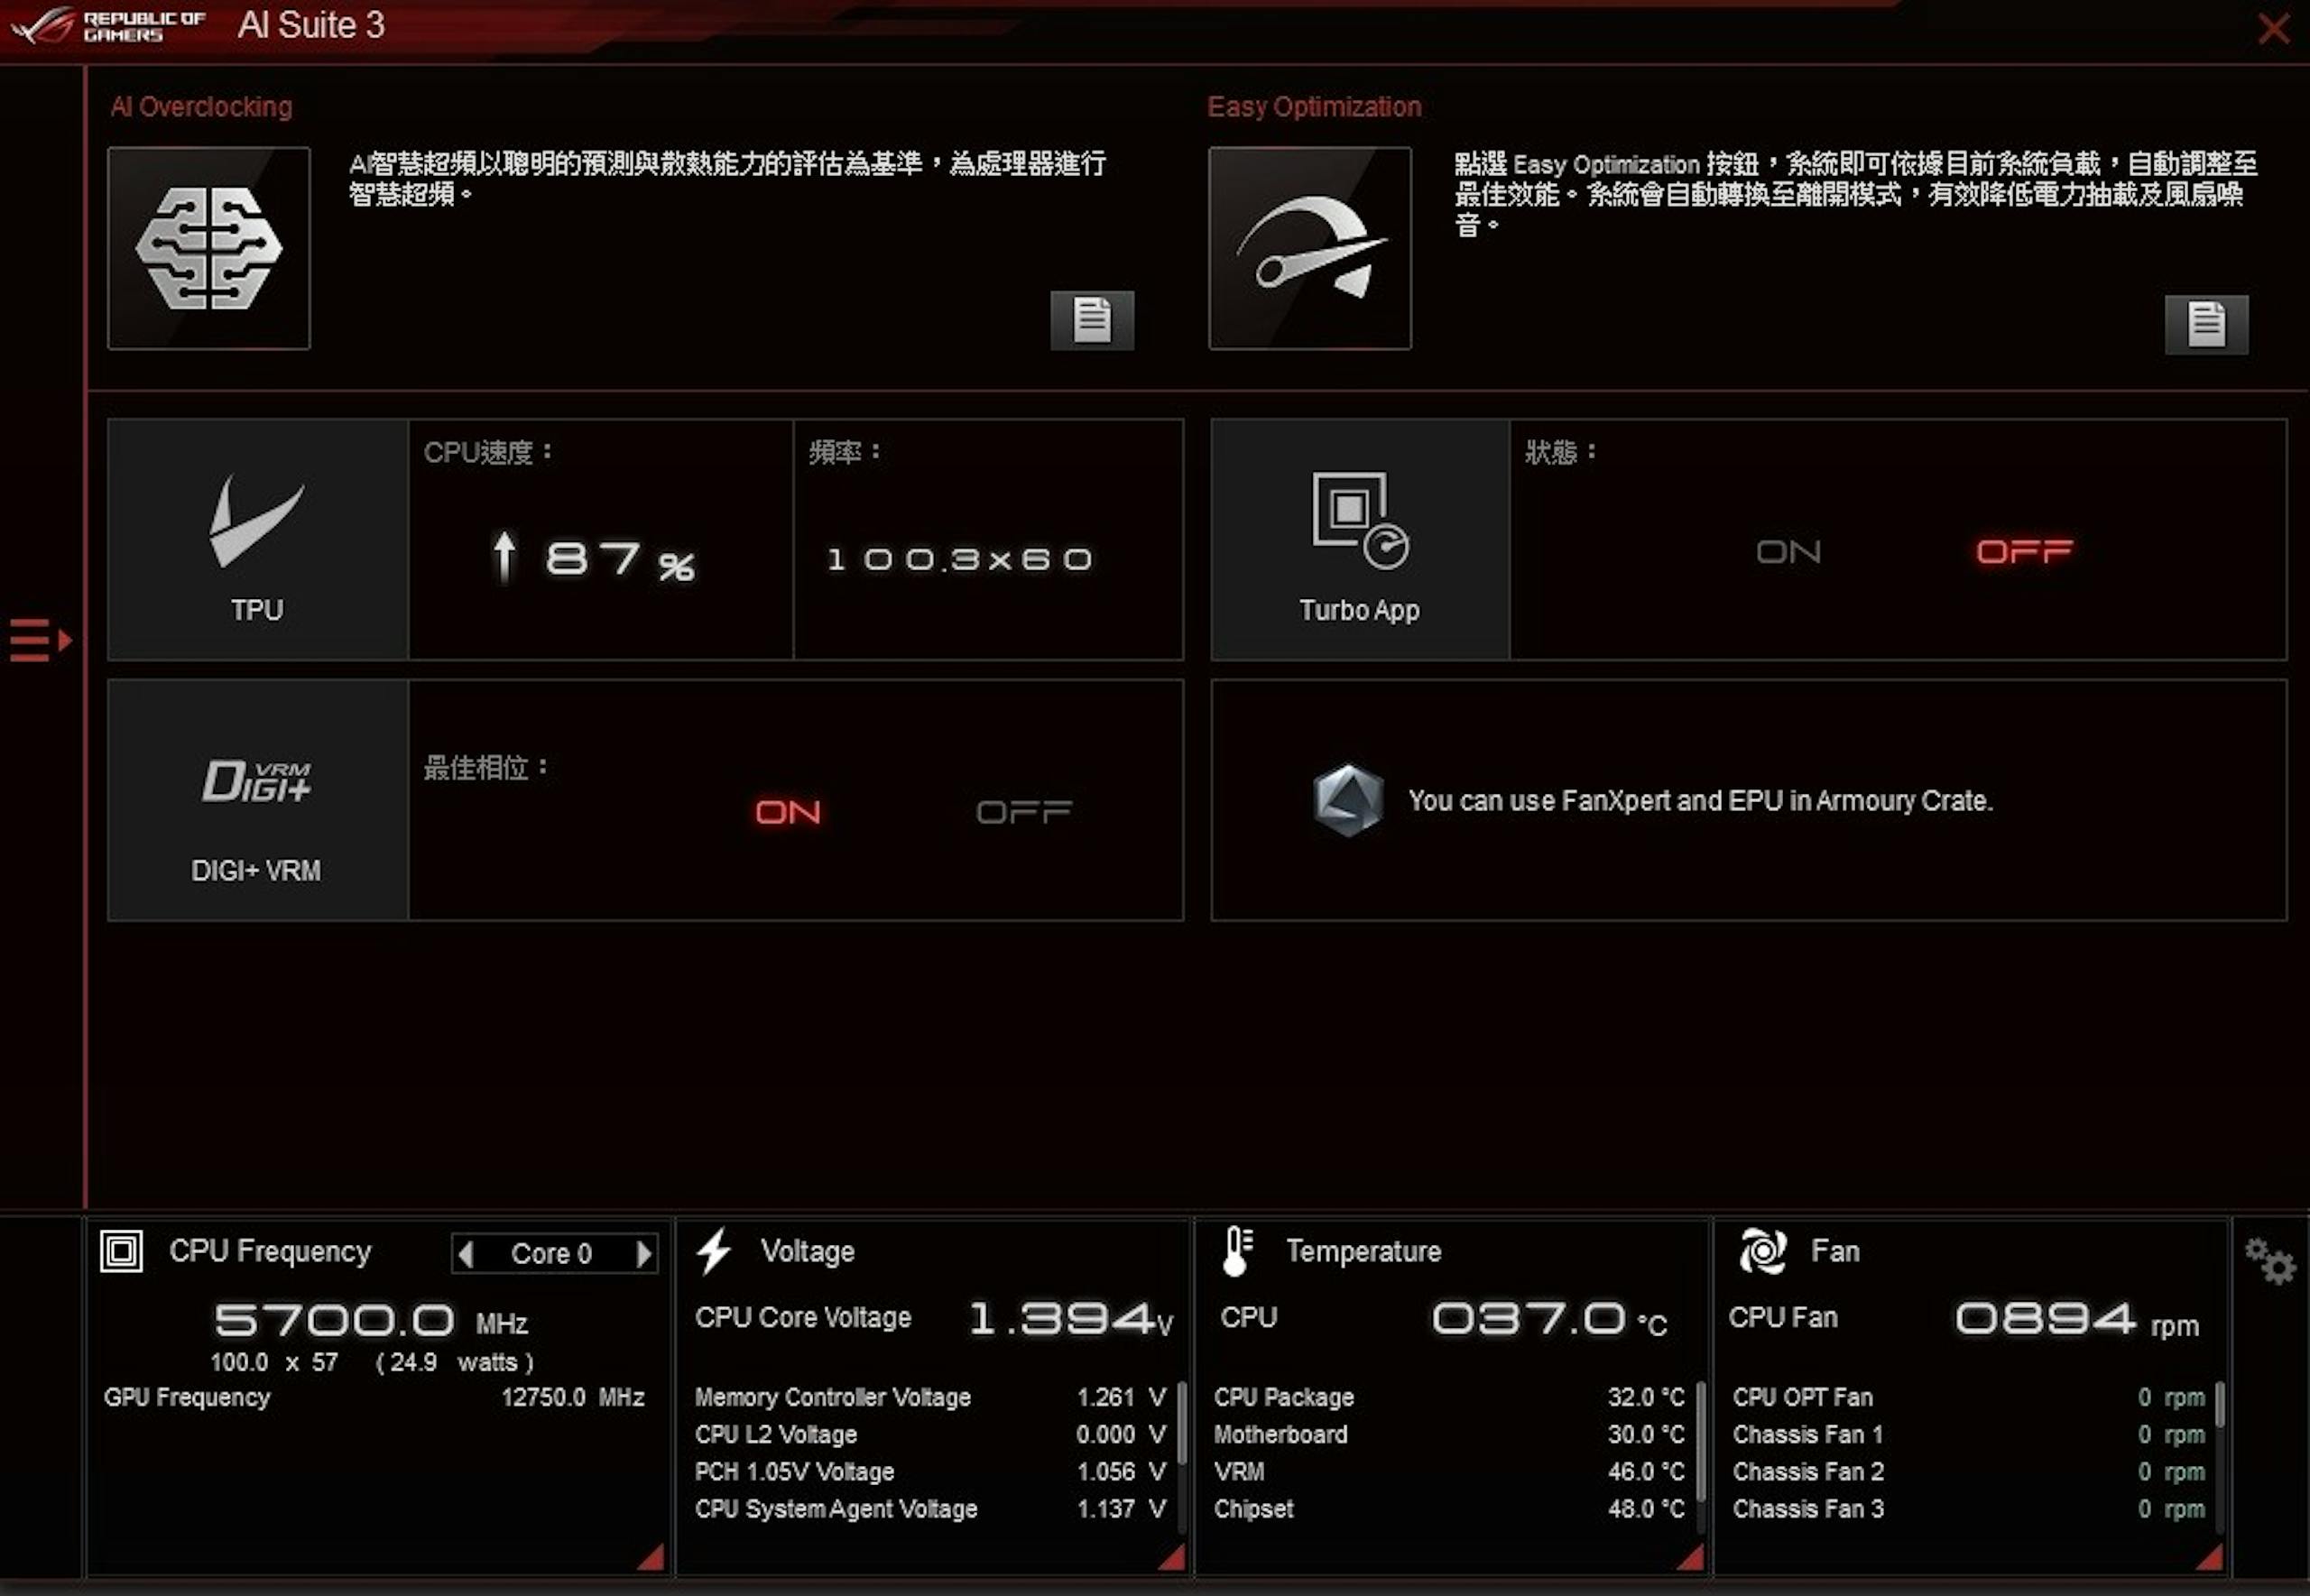Open the Turbo App module tile
2310x1596 pixels.
(x=1360, y=539)
